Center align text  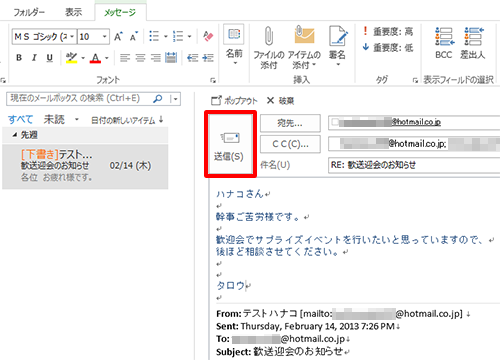pyautogui.click(x=140, y=58)
